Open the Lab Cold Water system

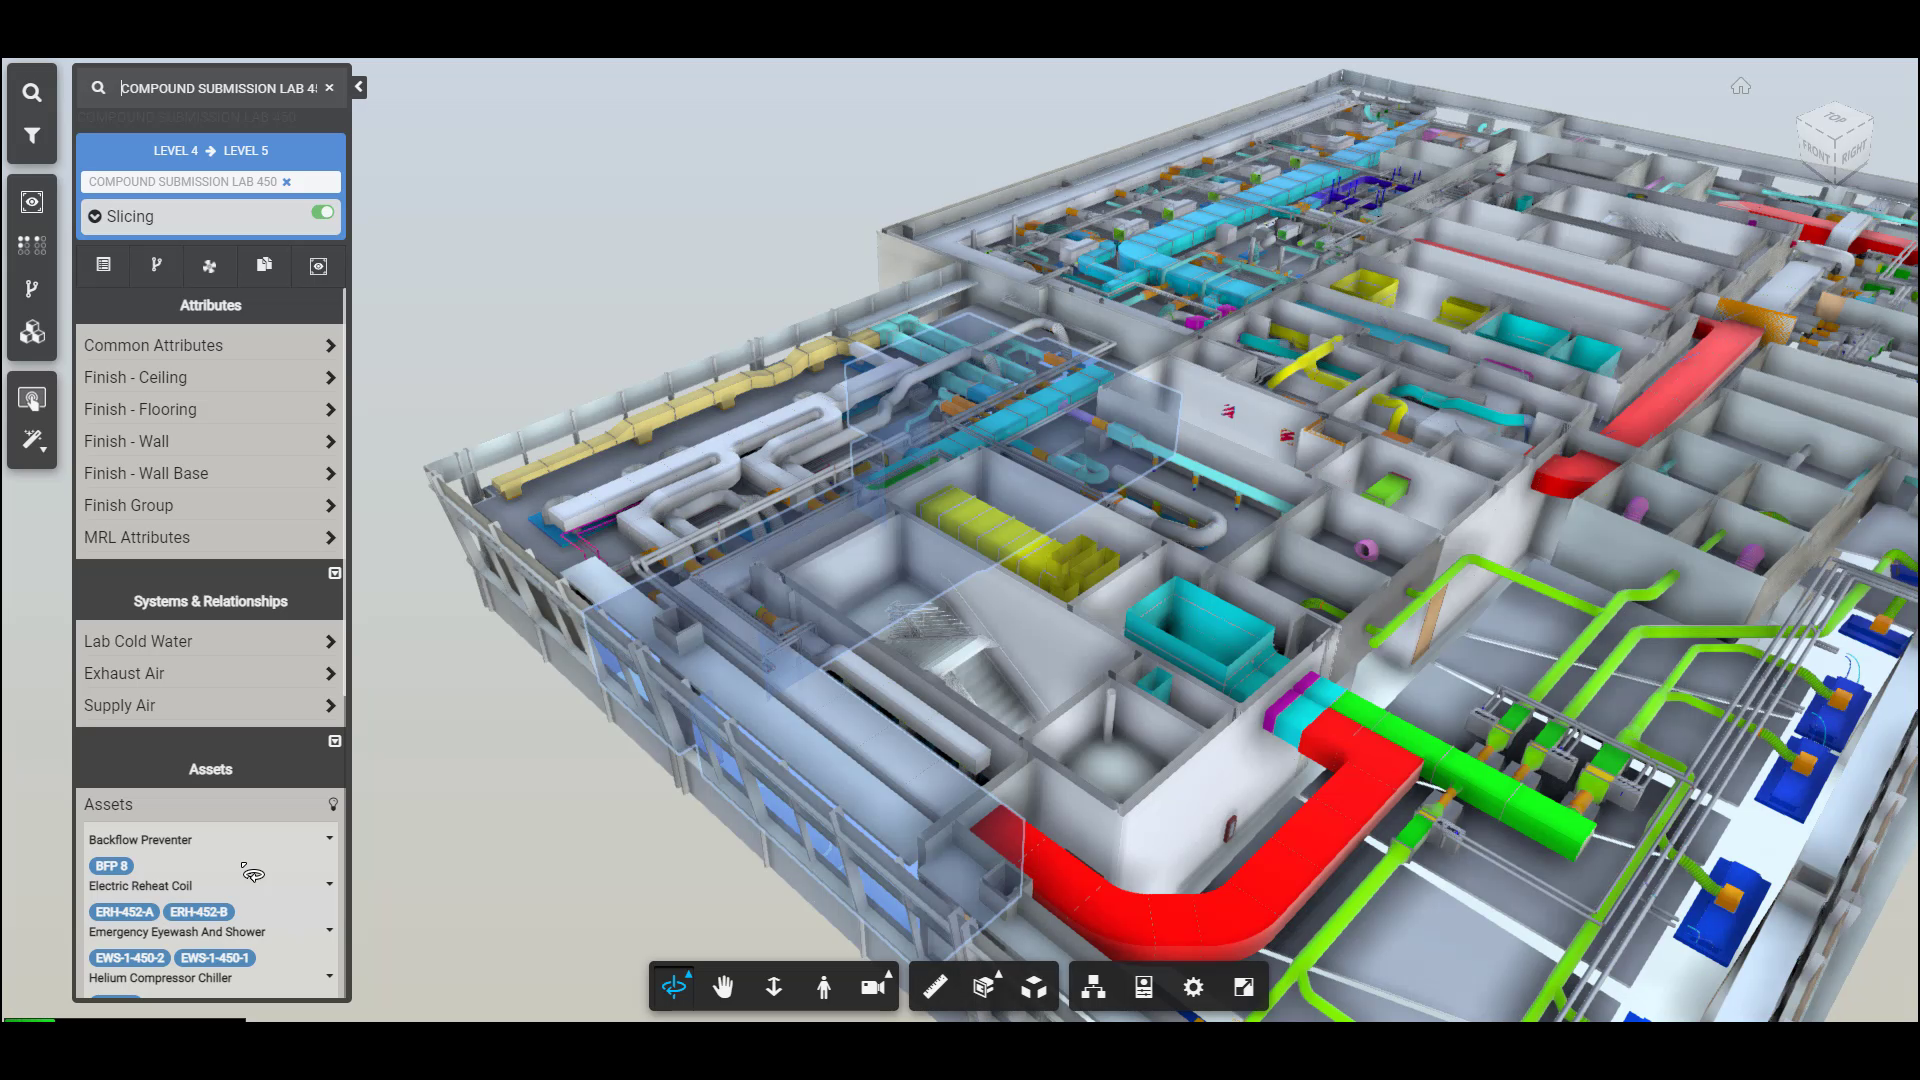(210, 641)
